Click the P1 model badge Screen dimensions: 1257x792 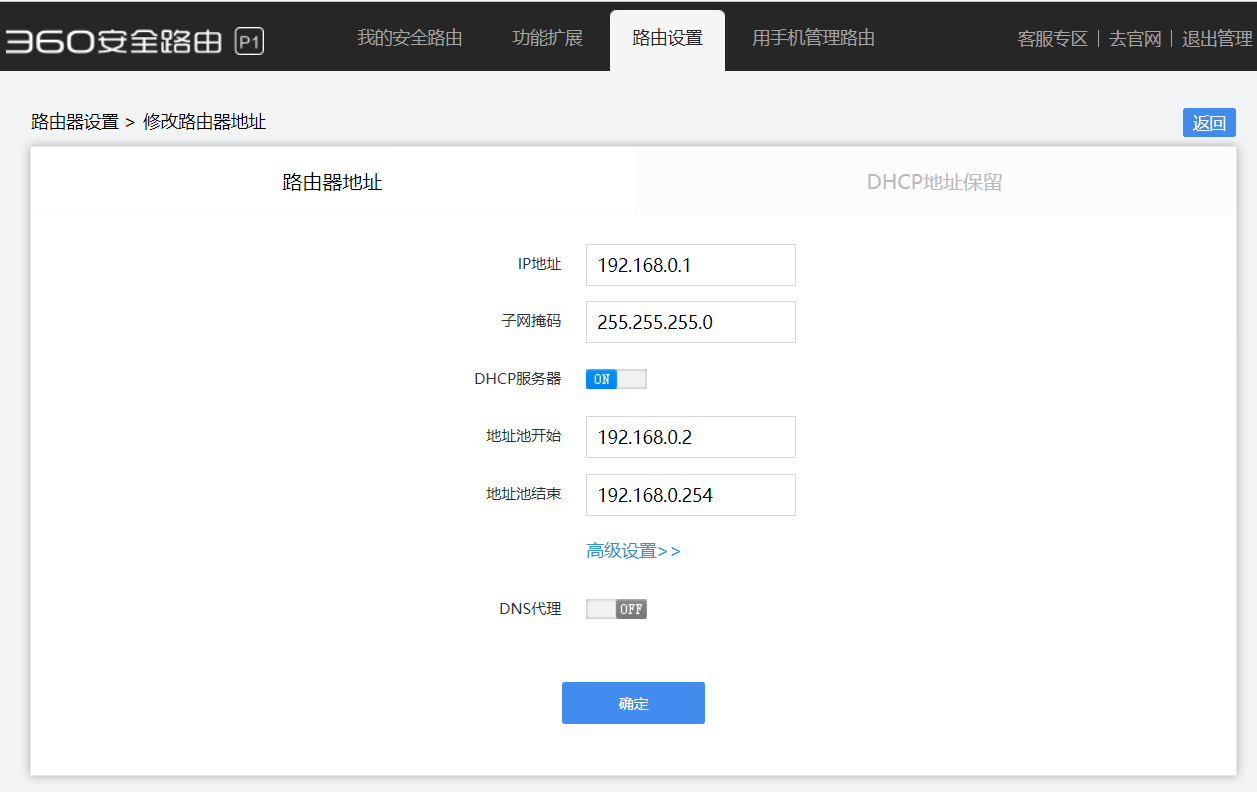(x=249, y=41)
